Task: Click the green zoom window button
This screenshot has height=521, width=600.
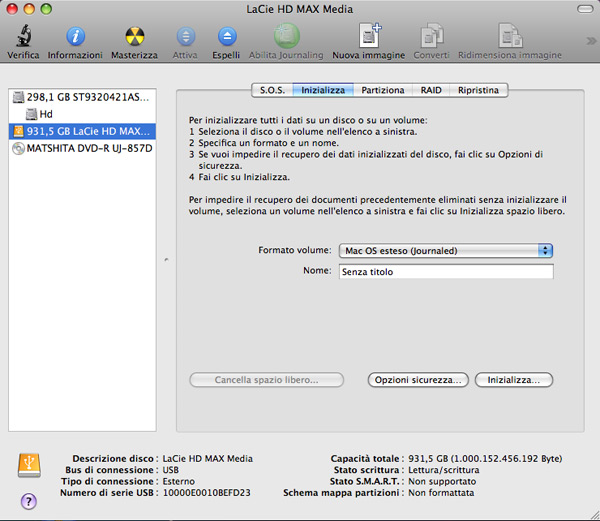Action: (46, 9)
